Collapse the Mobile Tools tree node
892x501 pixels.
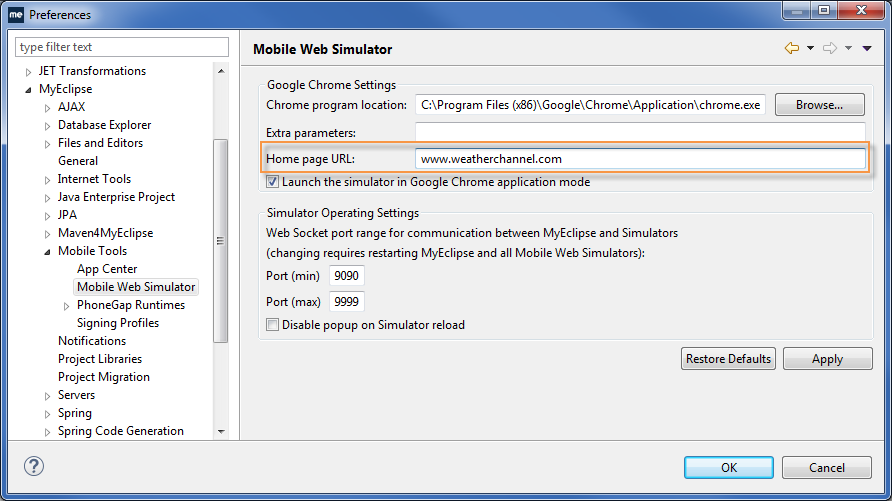point(47,252)
